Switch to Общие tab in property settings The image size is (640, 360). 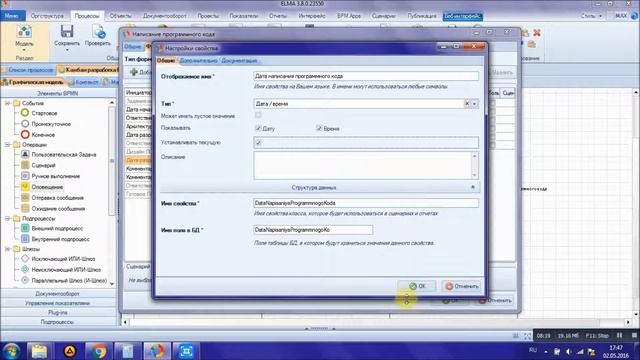[166, 60]
